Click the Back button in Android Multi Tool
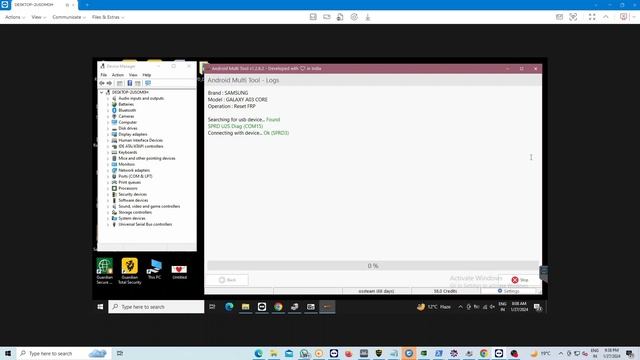Screen dimensions: 640x360 (x=227, y=280)
